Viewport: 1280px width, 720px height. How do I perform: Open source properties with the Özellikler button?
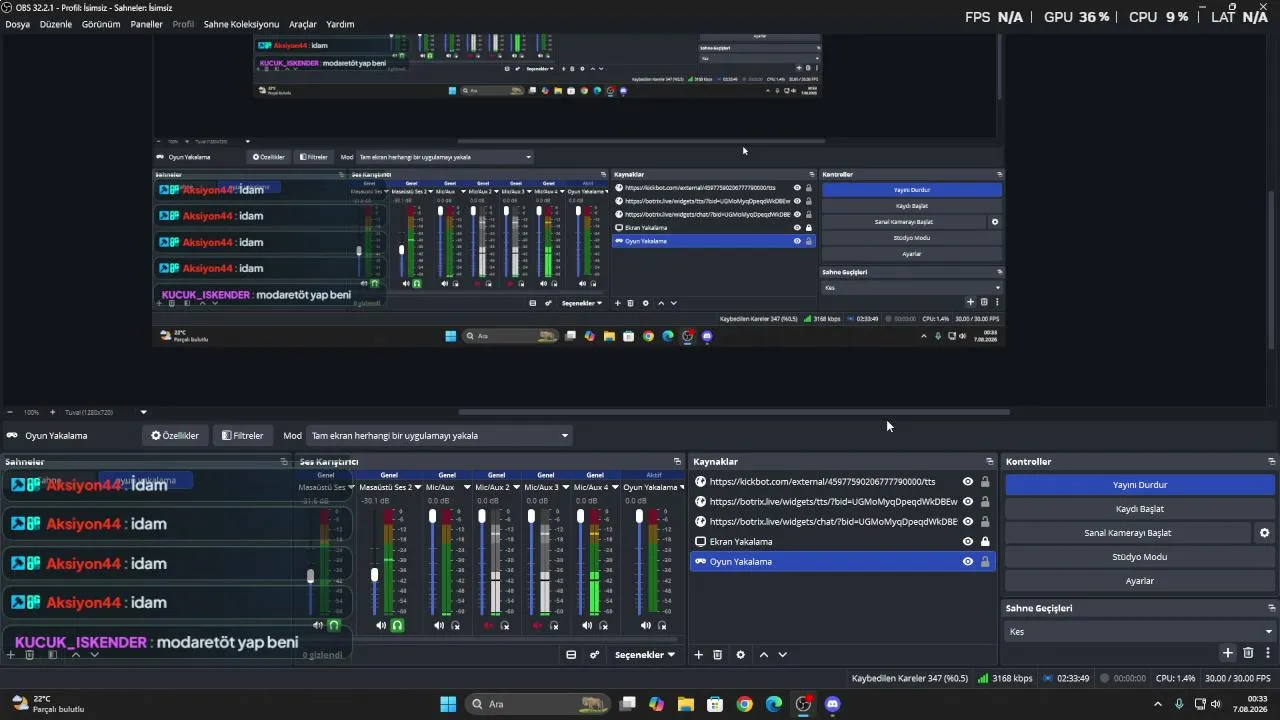[x=175, y=436]
